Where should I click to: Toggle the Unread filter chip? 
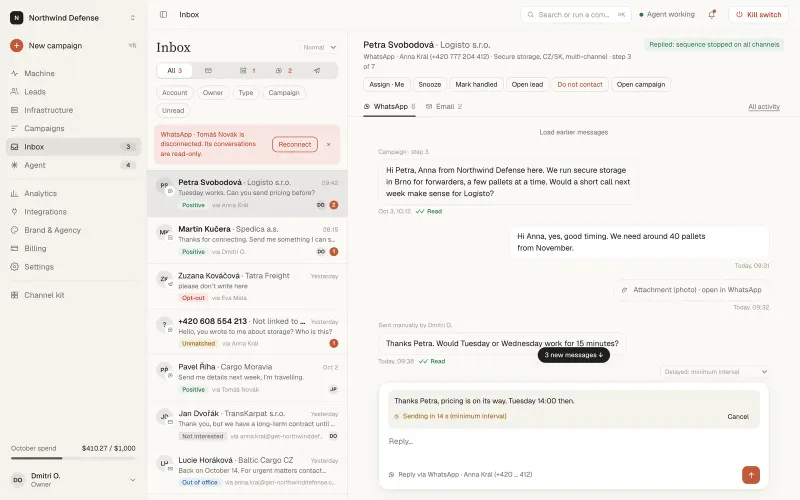[173, 111]
